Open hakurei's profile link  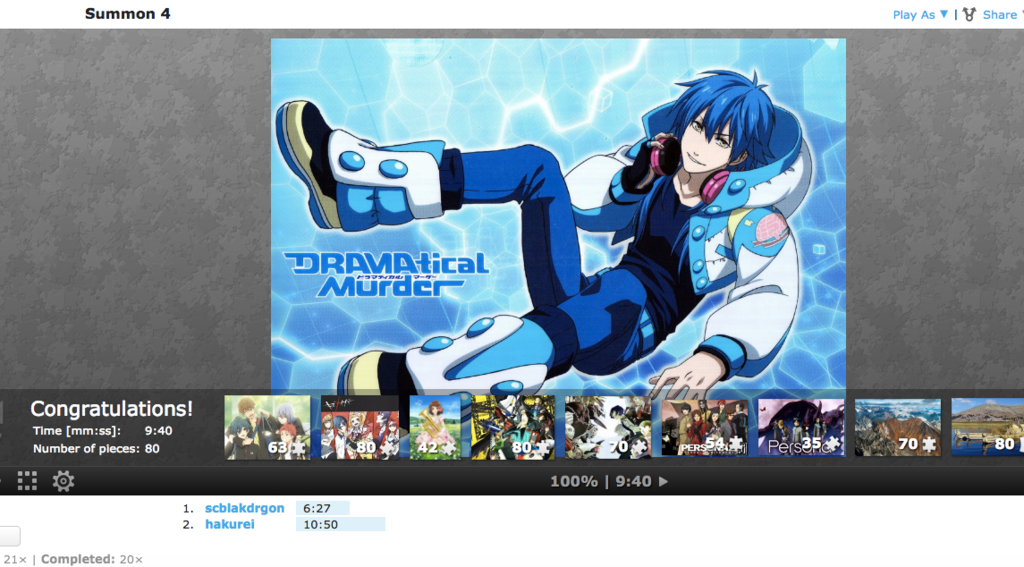(x=229, y=525)
